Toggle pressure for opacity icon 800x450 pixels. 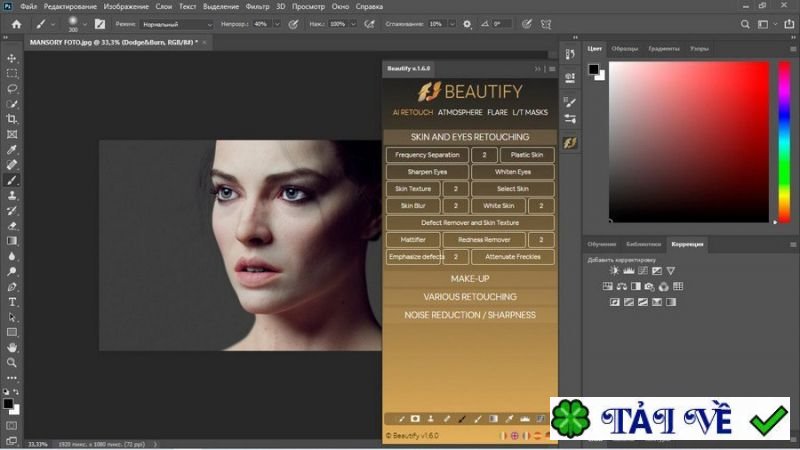pyautogui.click(x=291, y=23)
